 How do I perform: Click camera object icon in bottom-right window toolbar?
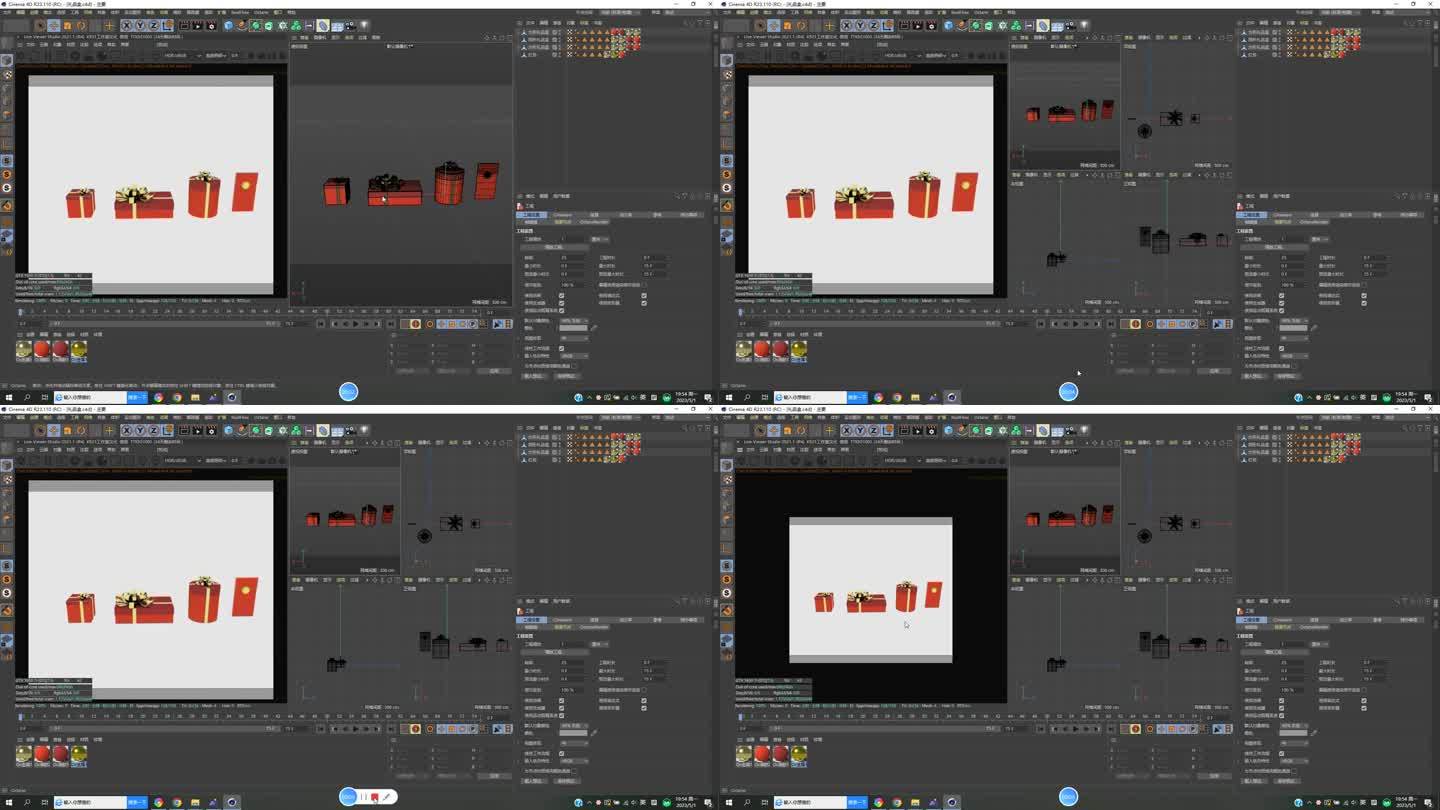click(1070, 431)
